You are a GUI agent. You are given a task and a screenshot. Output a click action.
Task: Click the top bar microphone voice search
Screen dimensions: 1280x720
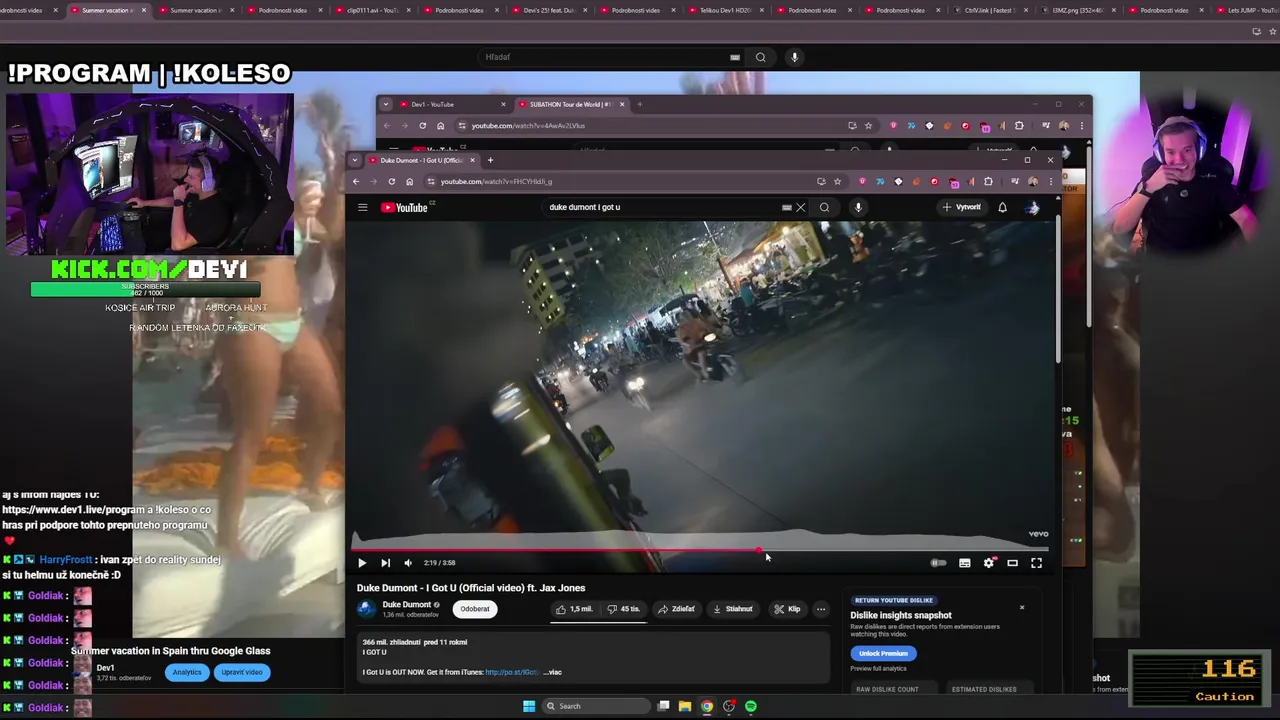click(794, 57)
